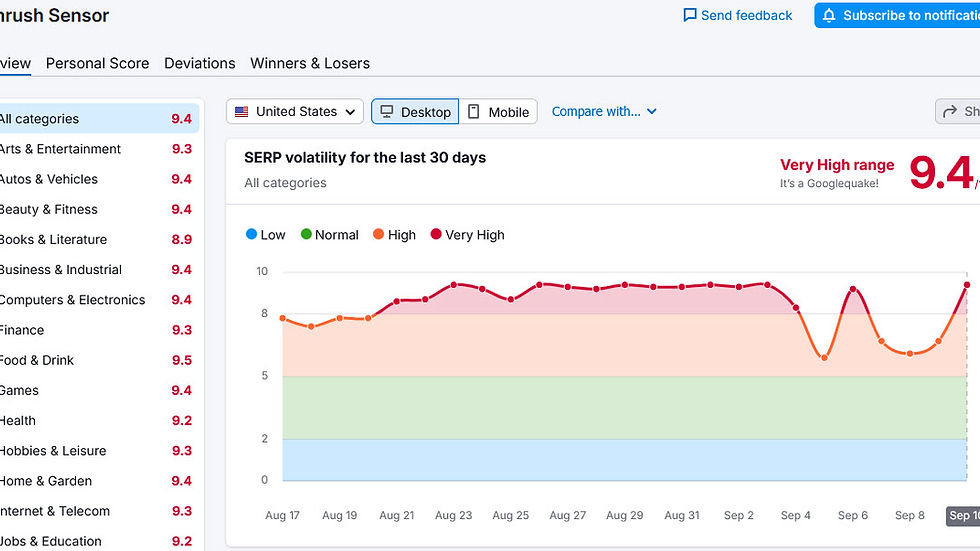Expand the Compare with dropdown
Viewport: 980px width, 551px height.
coord(604,112)
